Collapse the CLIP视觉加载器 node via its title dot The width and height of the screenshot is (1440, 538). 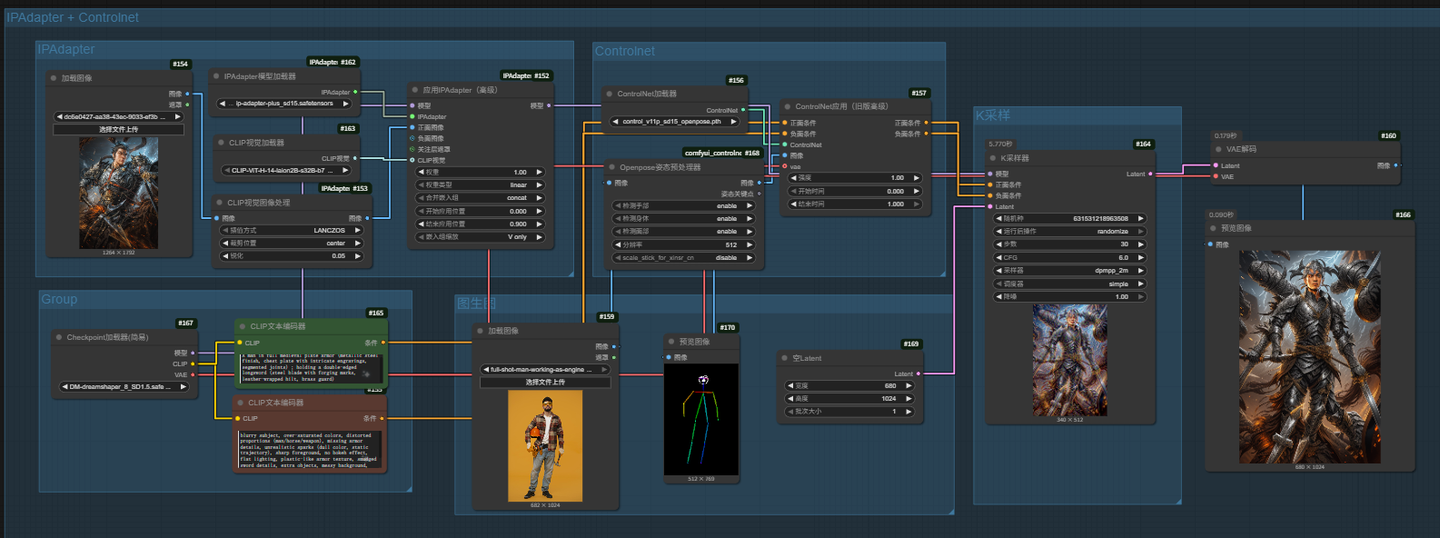(220, 143)
